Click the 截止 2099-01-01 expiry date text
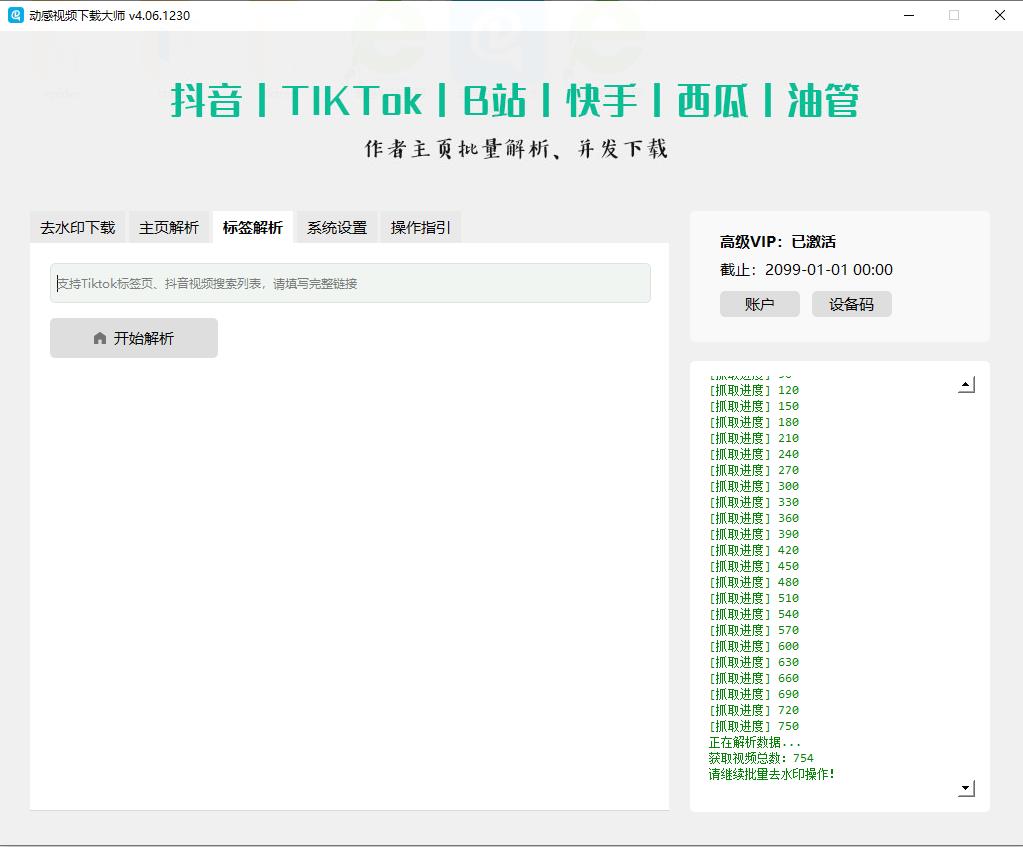Image resolution: width=1023 pixels, height=847 pixels. coord(806,270)
